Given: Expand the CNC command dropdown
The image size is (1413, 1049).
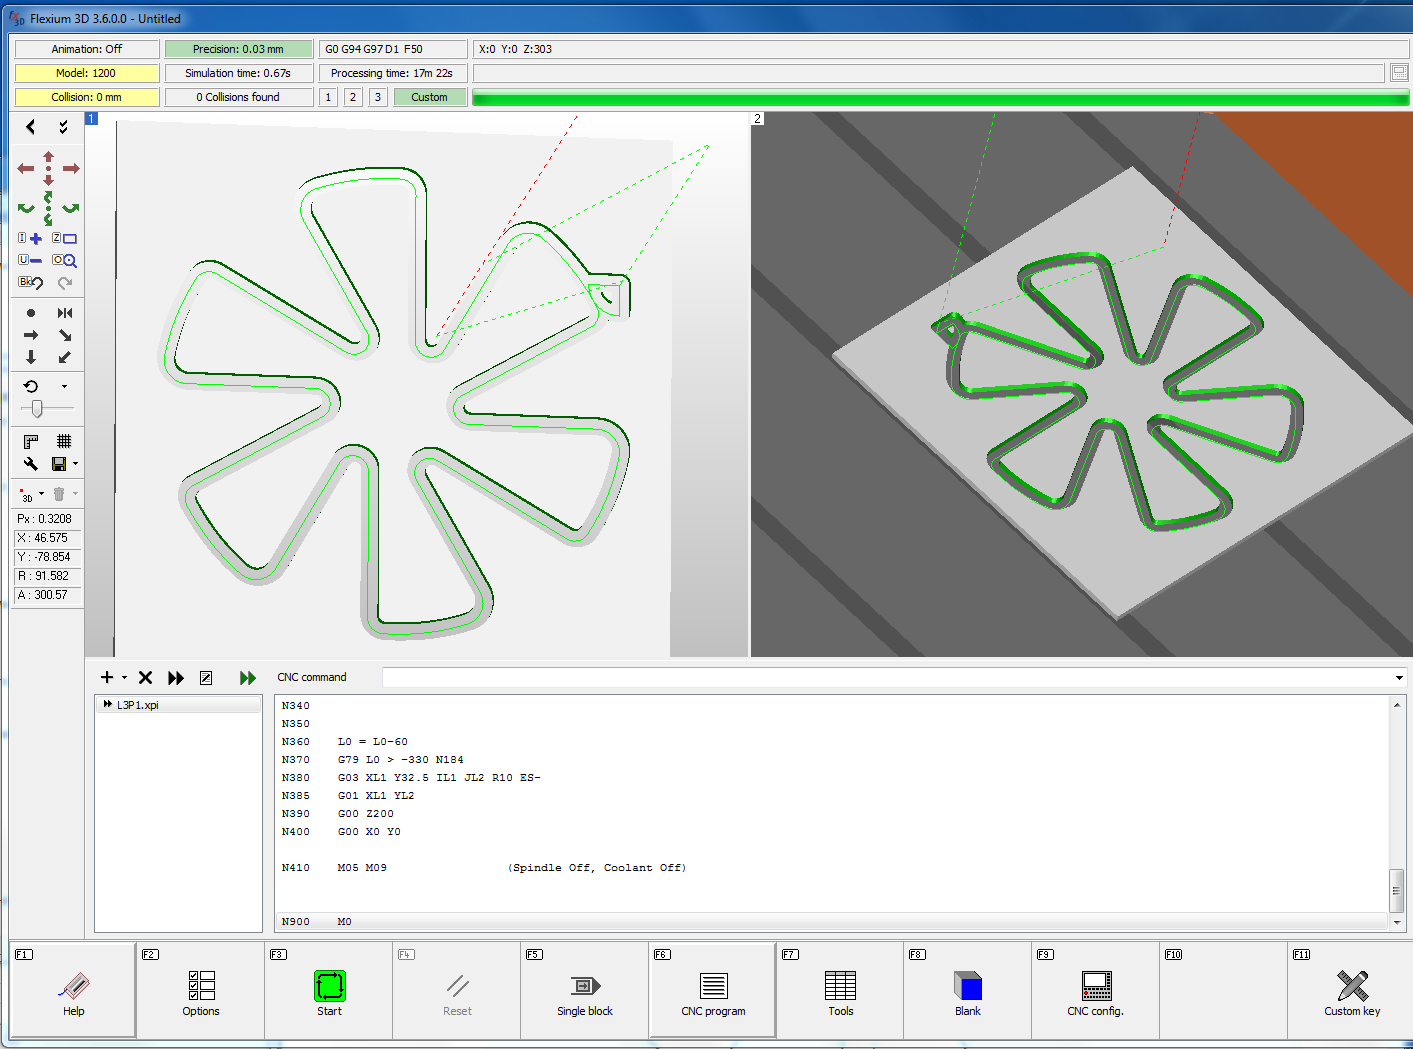Looking at the screenshot, I should [x=1398, y=678].
